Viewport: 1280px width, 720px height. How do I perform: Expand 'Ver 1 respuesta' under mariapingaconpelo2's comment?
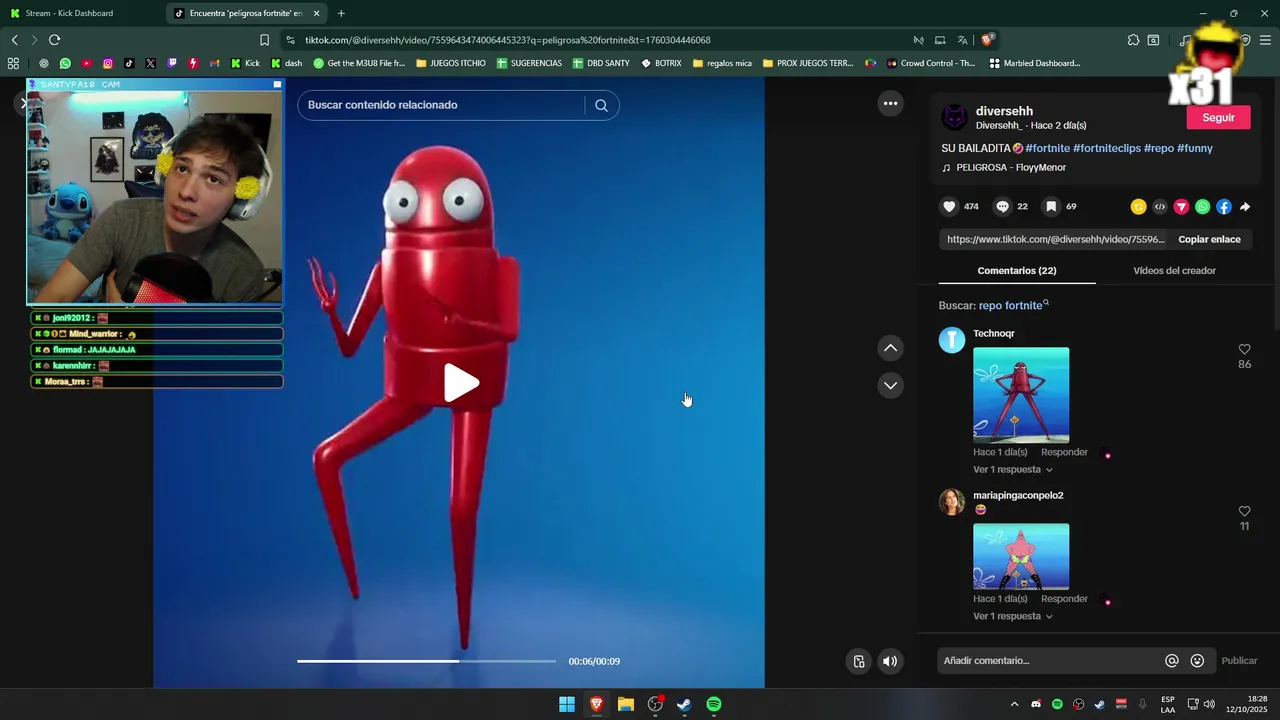(1012, 617)
